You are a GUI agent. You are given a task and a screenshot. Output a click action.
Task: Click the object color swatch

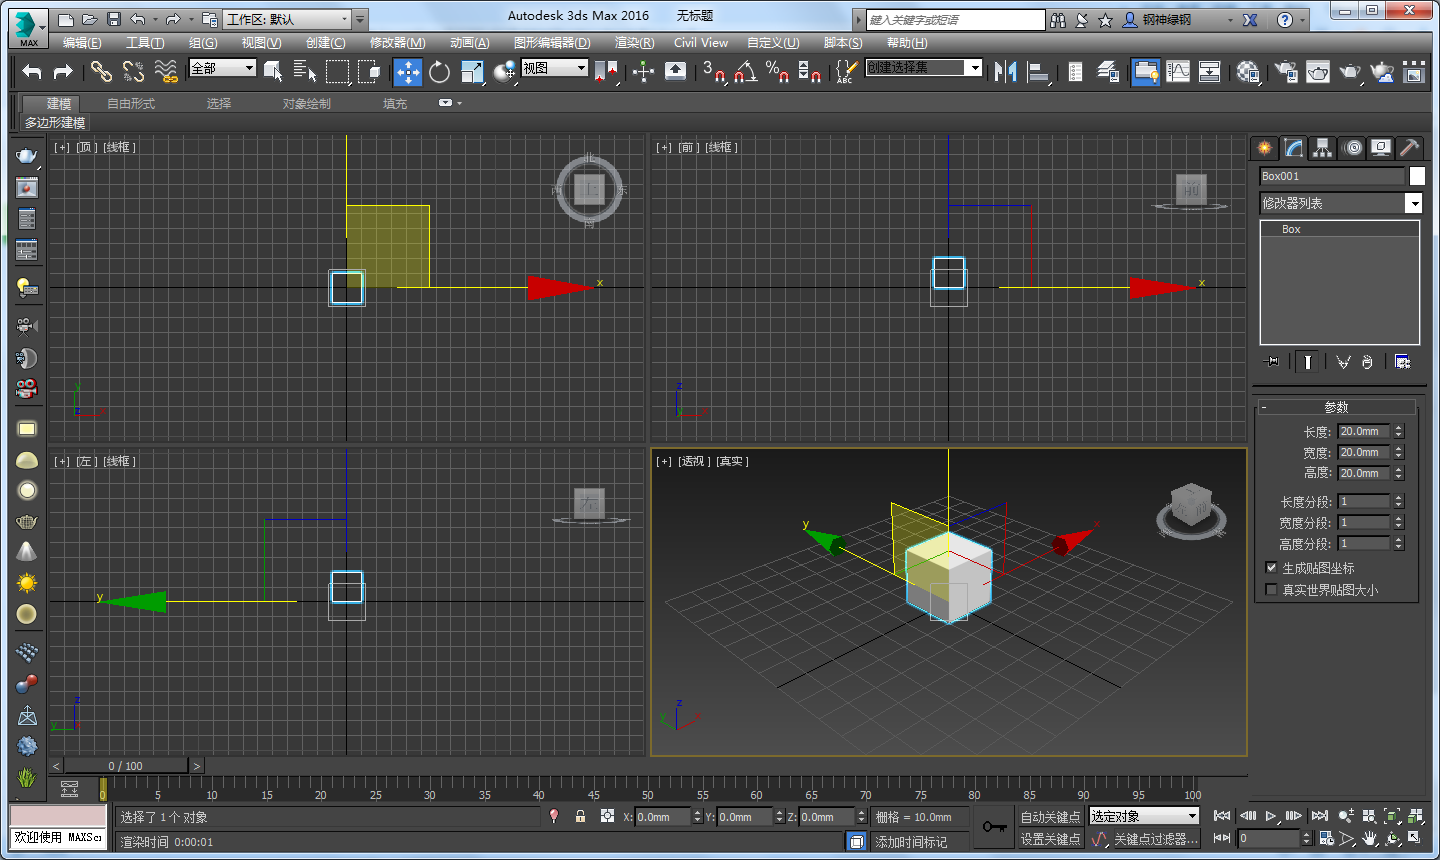1416,176
